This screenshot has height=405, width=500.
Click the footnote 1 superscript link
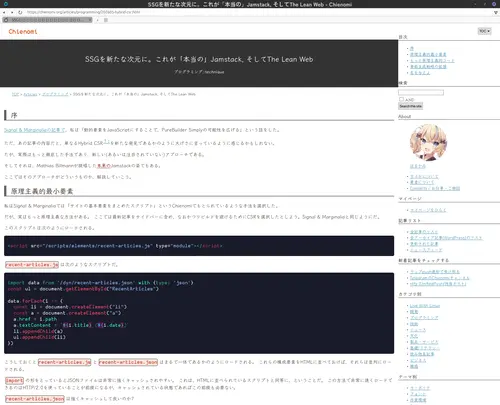tap(106, 141)
